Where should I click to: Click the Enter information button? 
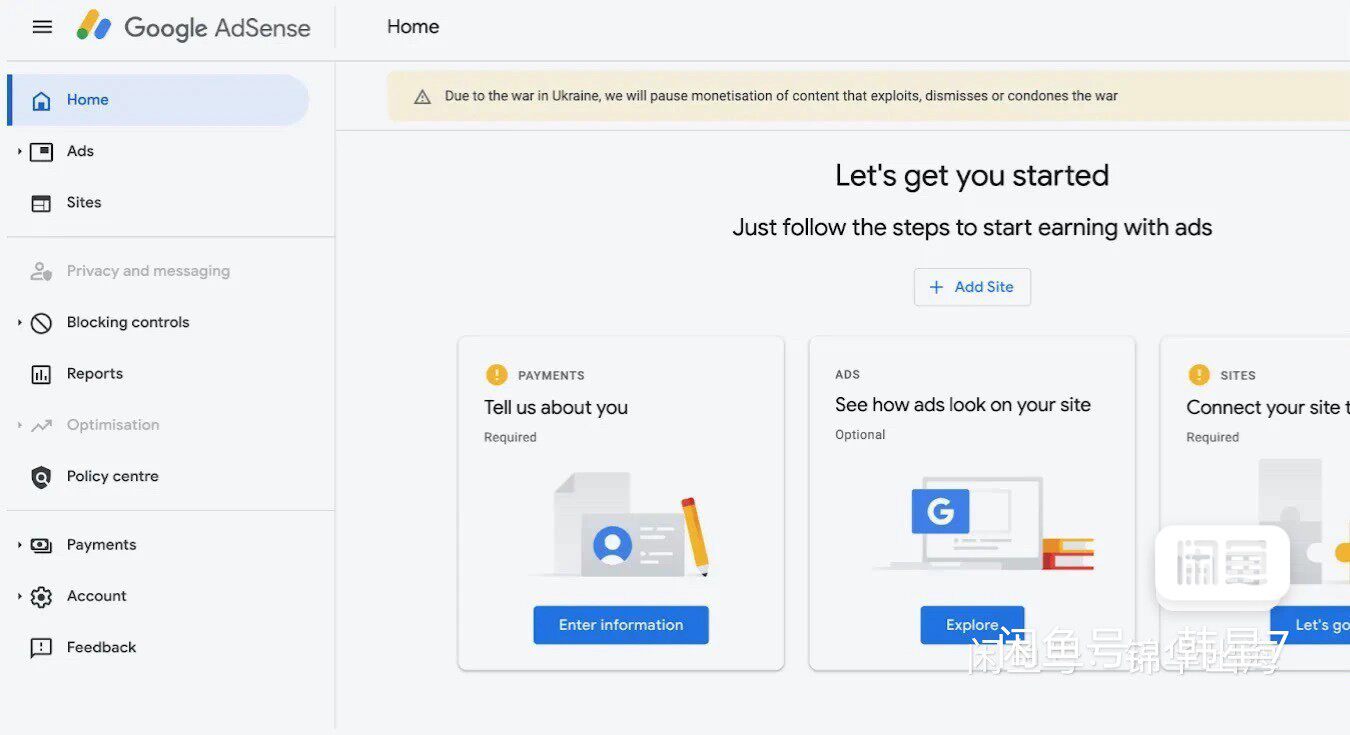tap(621, 625)
